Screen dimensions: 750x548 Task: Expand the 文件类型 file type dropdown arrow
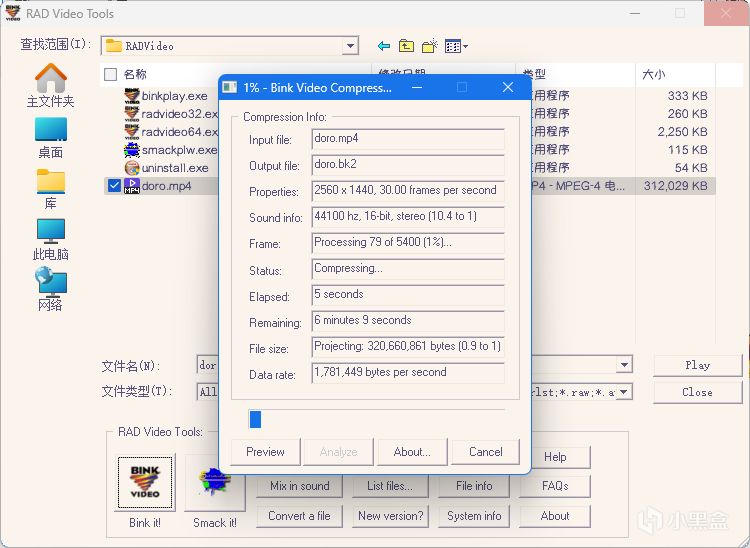[x=624, y=392]
